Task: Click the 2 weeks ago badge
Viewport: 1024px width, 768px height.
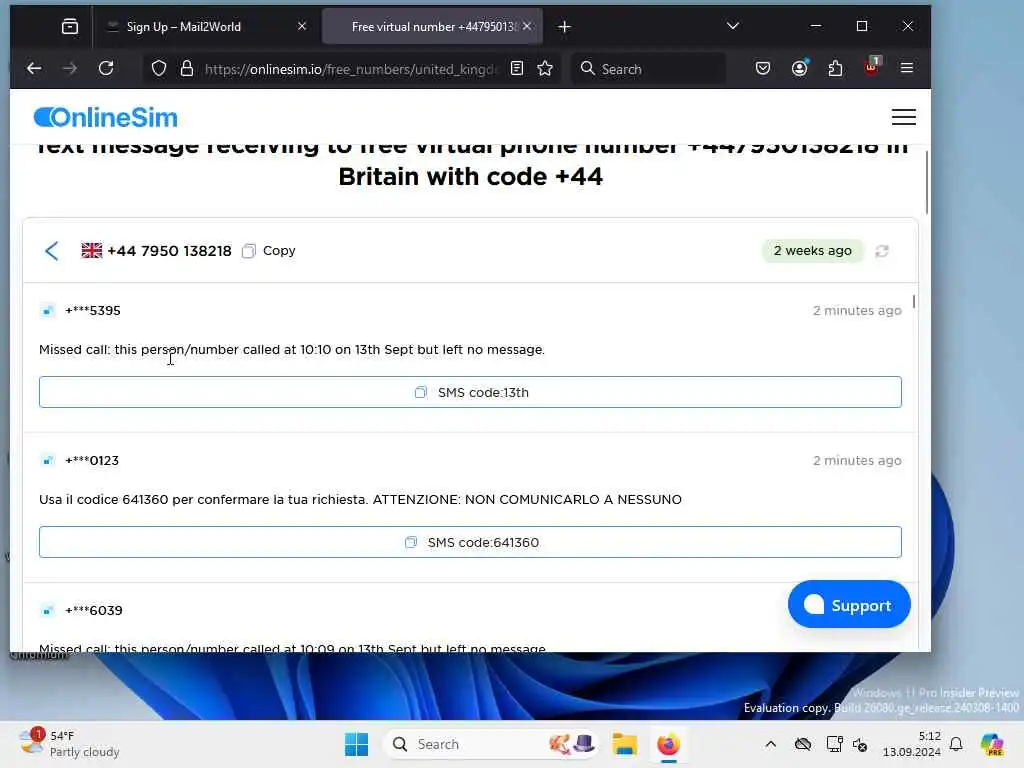Action: point(812,251)
